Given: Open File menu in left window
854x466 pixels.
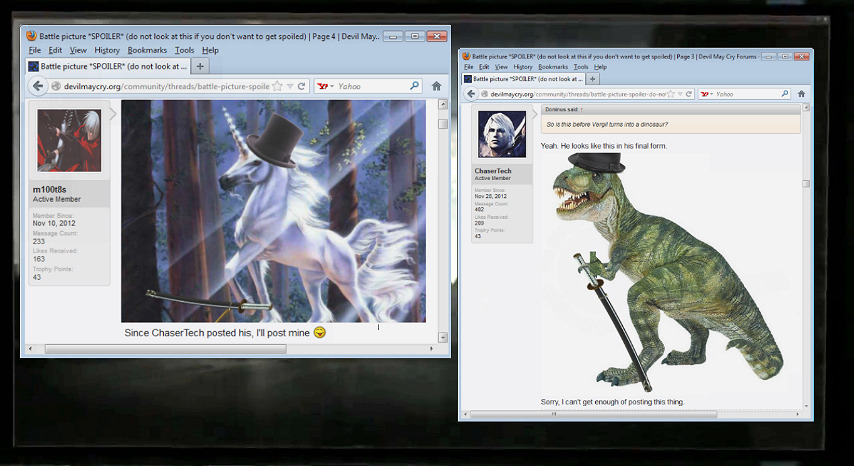Looking at the screenshot, I should click(35, 50).
